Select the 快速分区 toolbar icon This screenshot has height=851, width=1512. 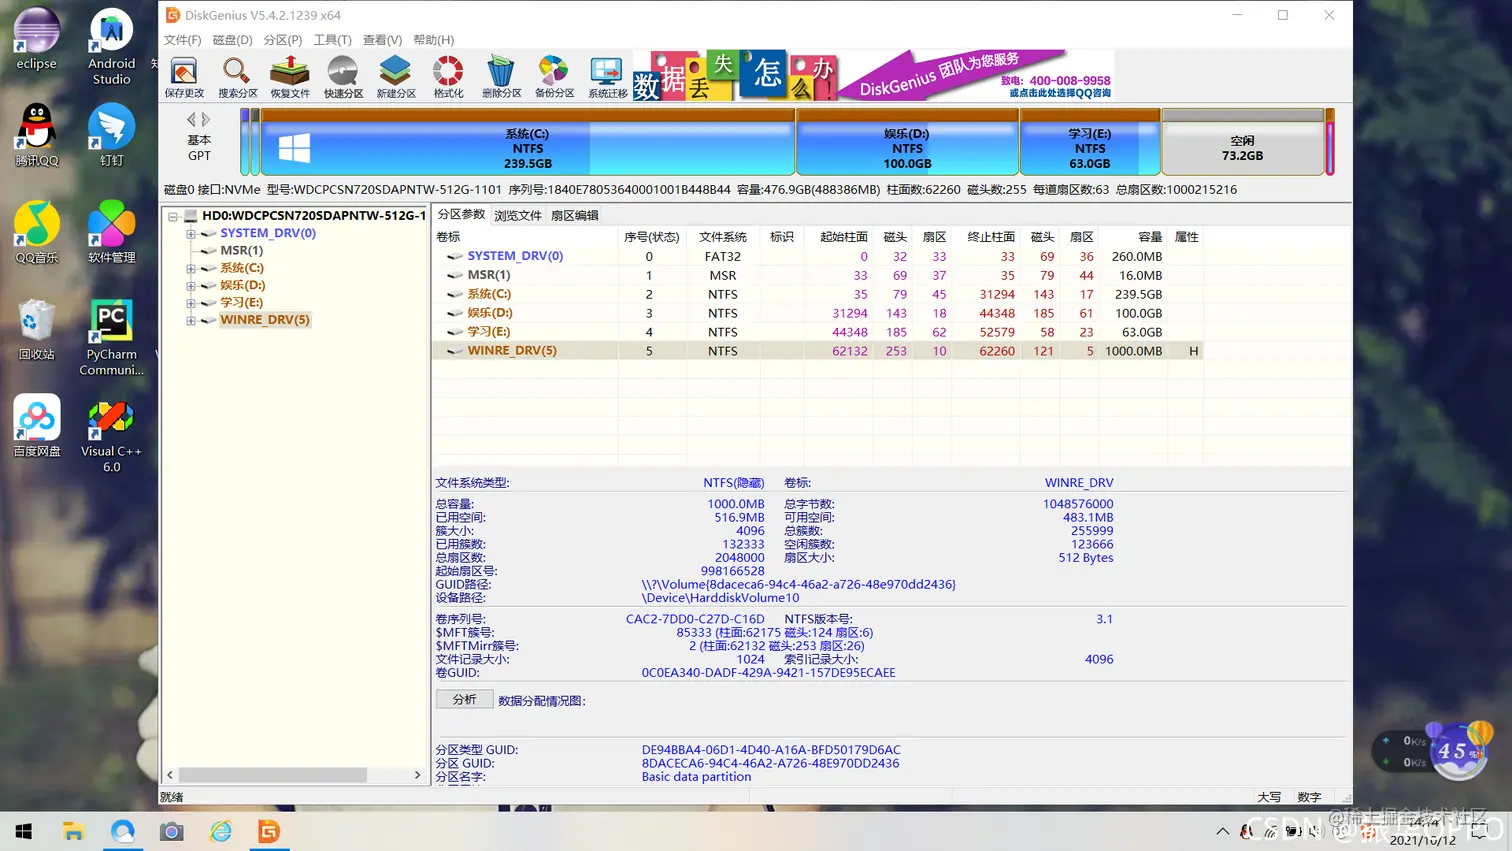pyautogui.click(x=343, y=77)
